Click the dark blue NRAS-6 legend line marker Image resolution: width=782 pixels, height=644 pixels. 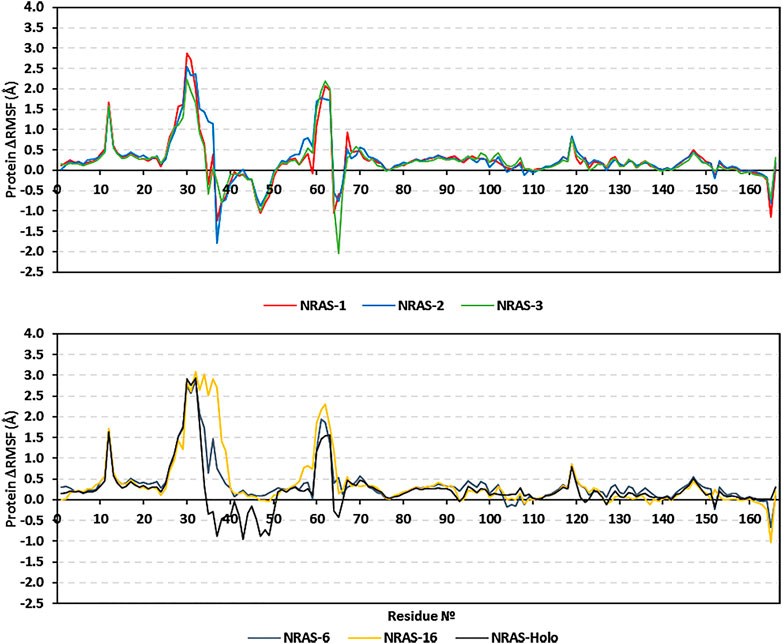tap(264, 638)
